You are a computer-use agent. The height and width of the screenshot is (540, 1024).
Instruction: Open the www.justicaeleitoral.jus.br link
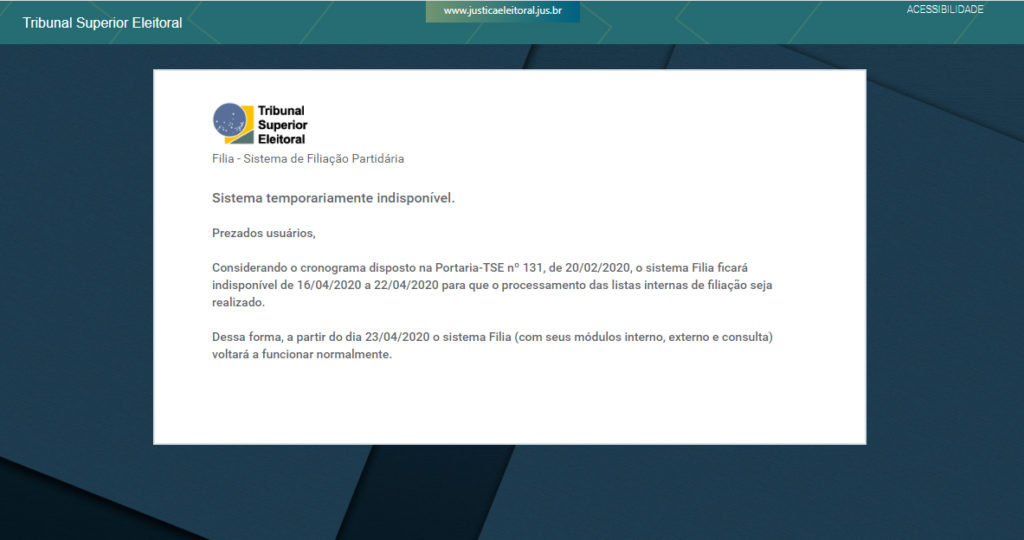(502, 11)
